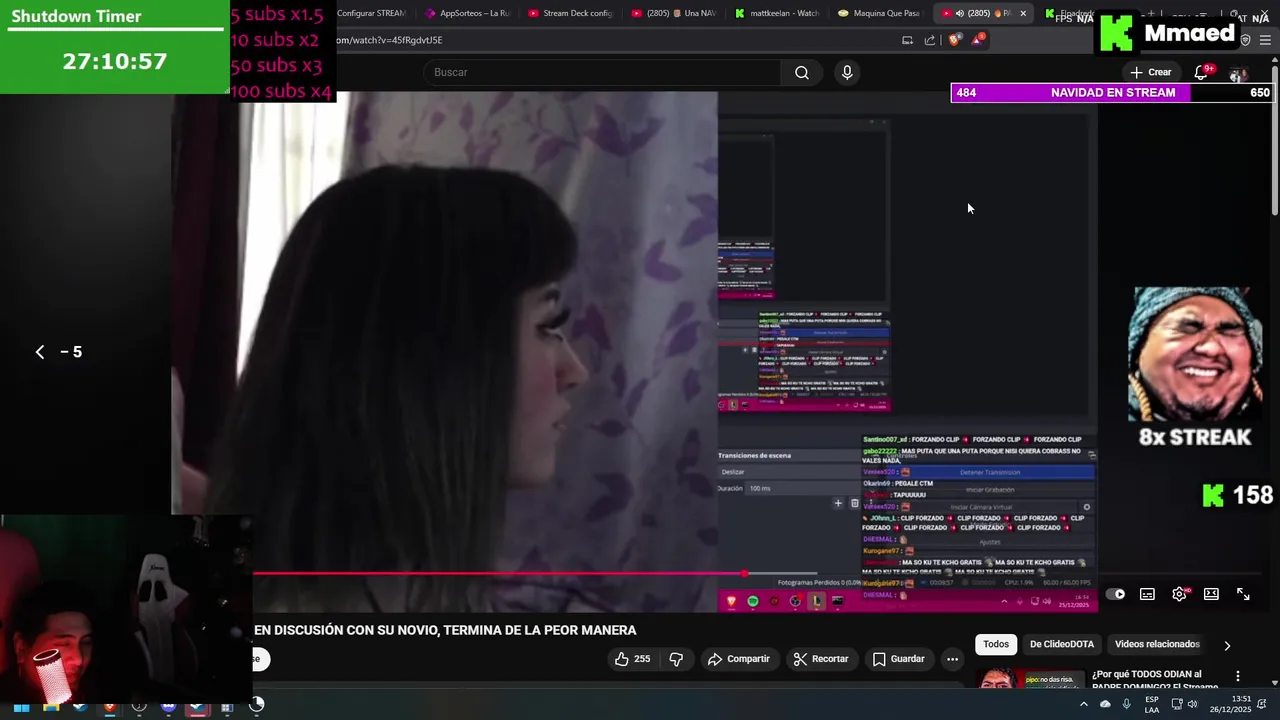The image size is (1280, 720).
Task: Click the microphone tray icon
Action: pyautogui.click(x=1127, y=704)
